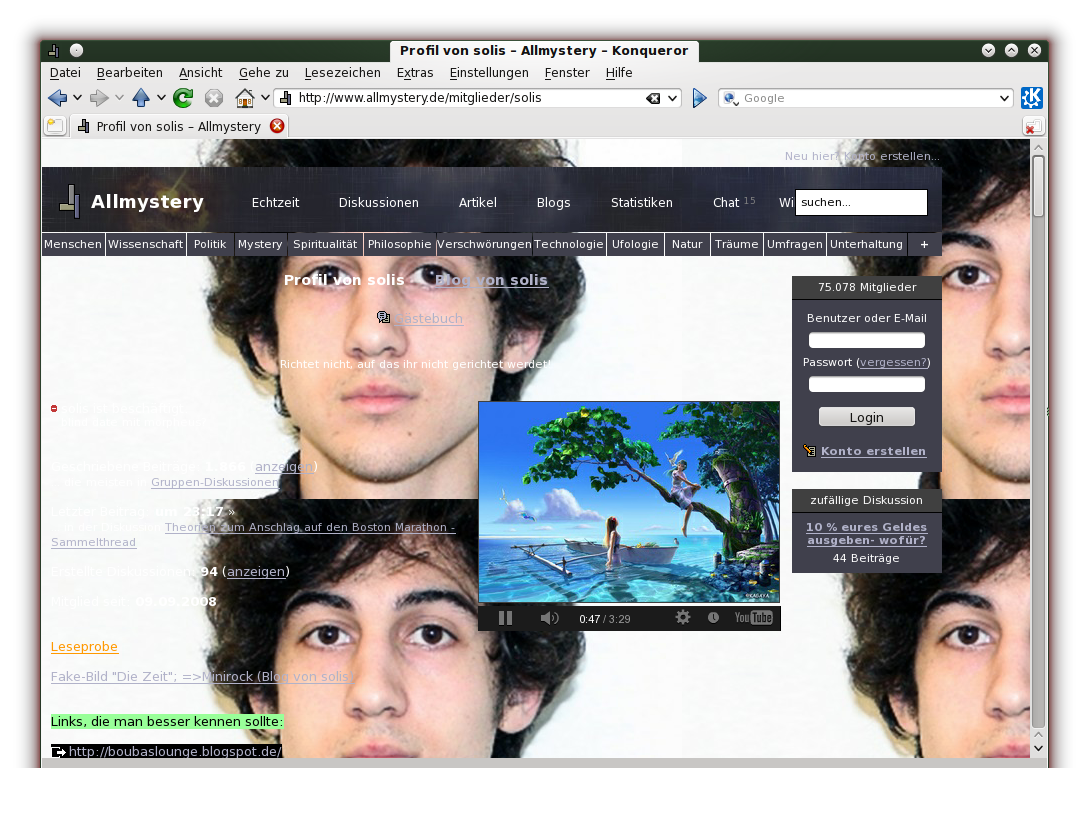Viewport: 1089px width, 823px height.
Task: Click the Gästebuch icon
Action: pyautogui.click(x=383, y=317)
